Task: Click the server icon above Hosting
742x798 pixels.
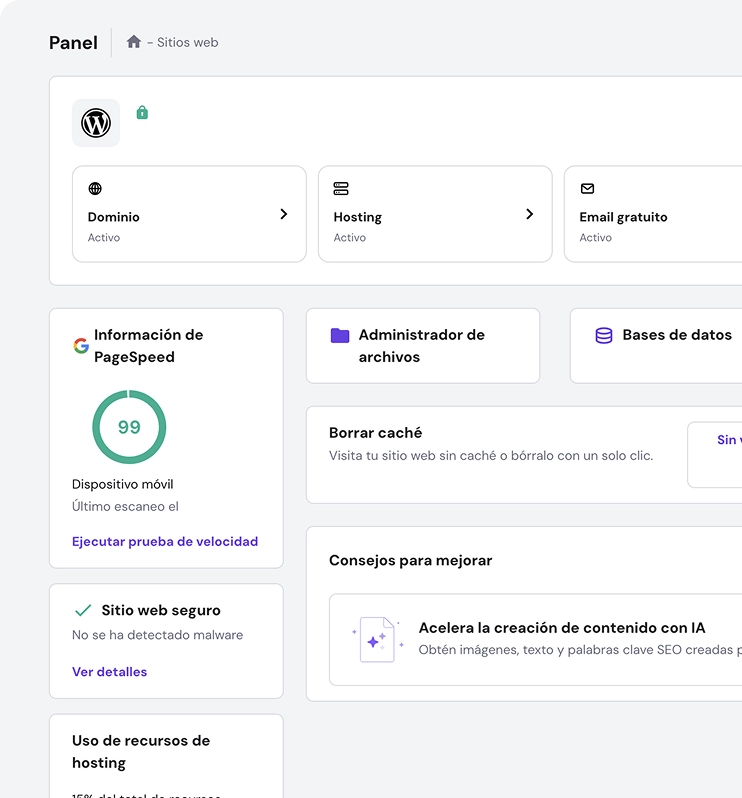Action: (x=341, y=189)
